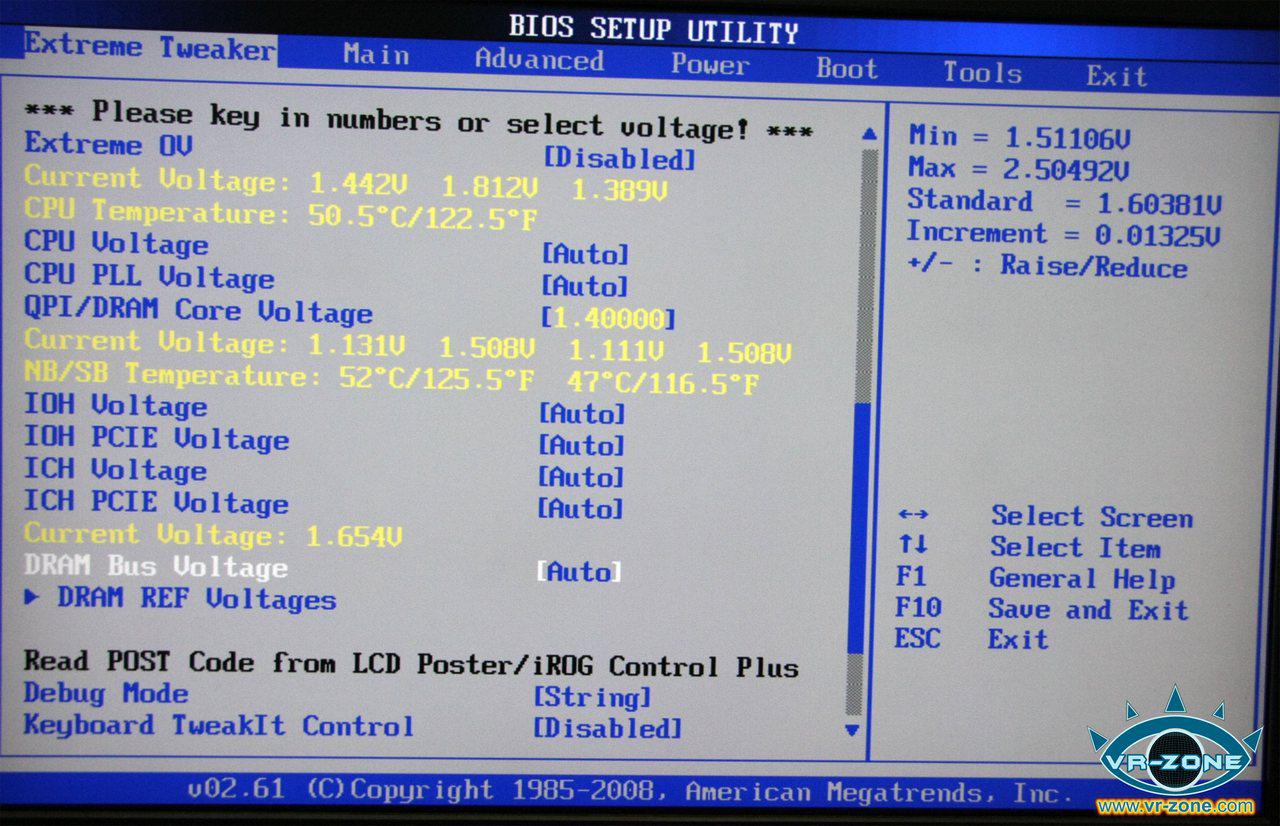Open ICH Voltage Auto setting
Image resolution: width=1280 pixels, height=826 pixels.
[x=581, y=477]
